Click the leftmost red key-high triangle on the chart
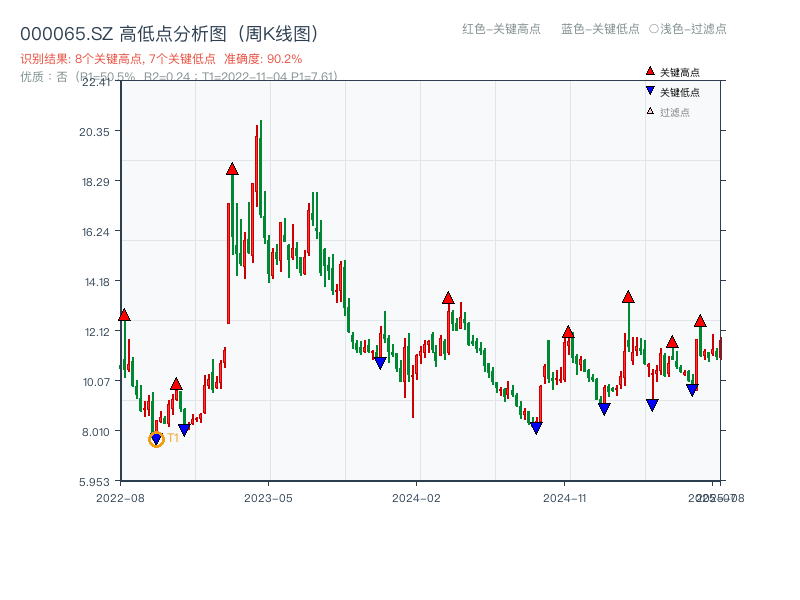This screenshot has width=800, height=600. coord(124,314)
